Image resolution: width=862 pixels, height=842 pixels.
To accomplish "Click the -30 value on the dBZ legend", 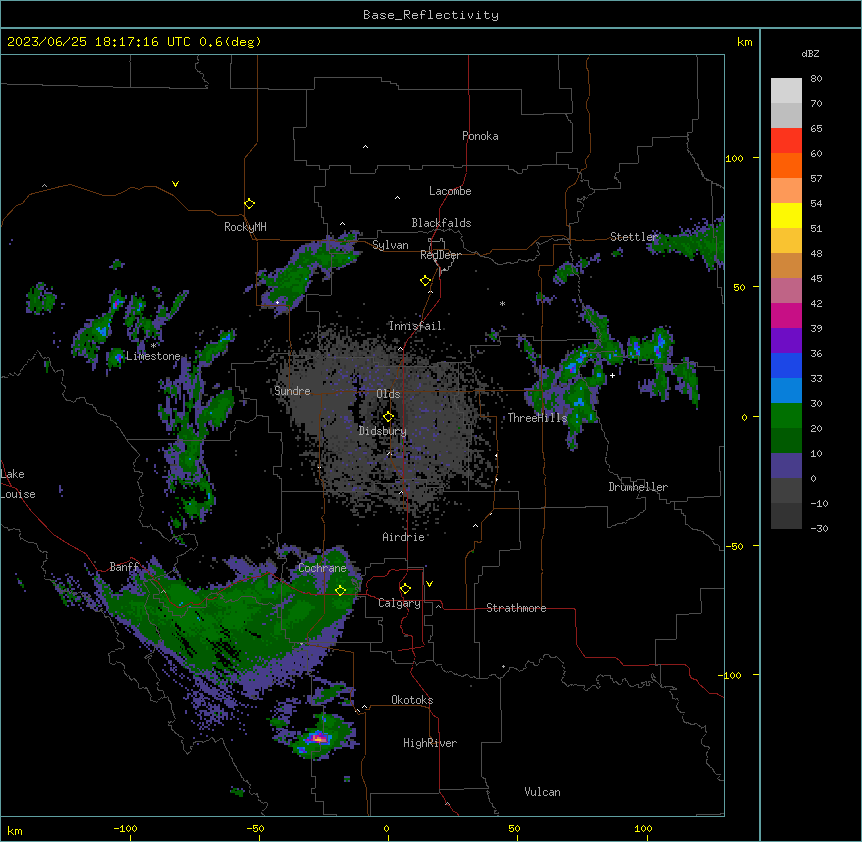I will tap(819, 528).
